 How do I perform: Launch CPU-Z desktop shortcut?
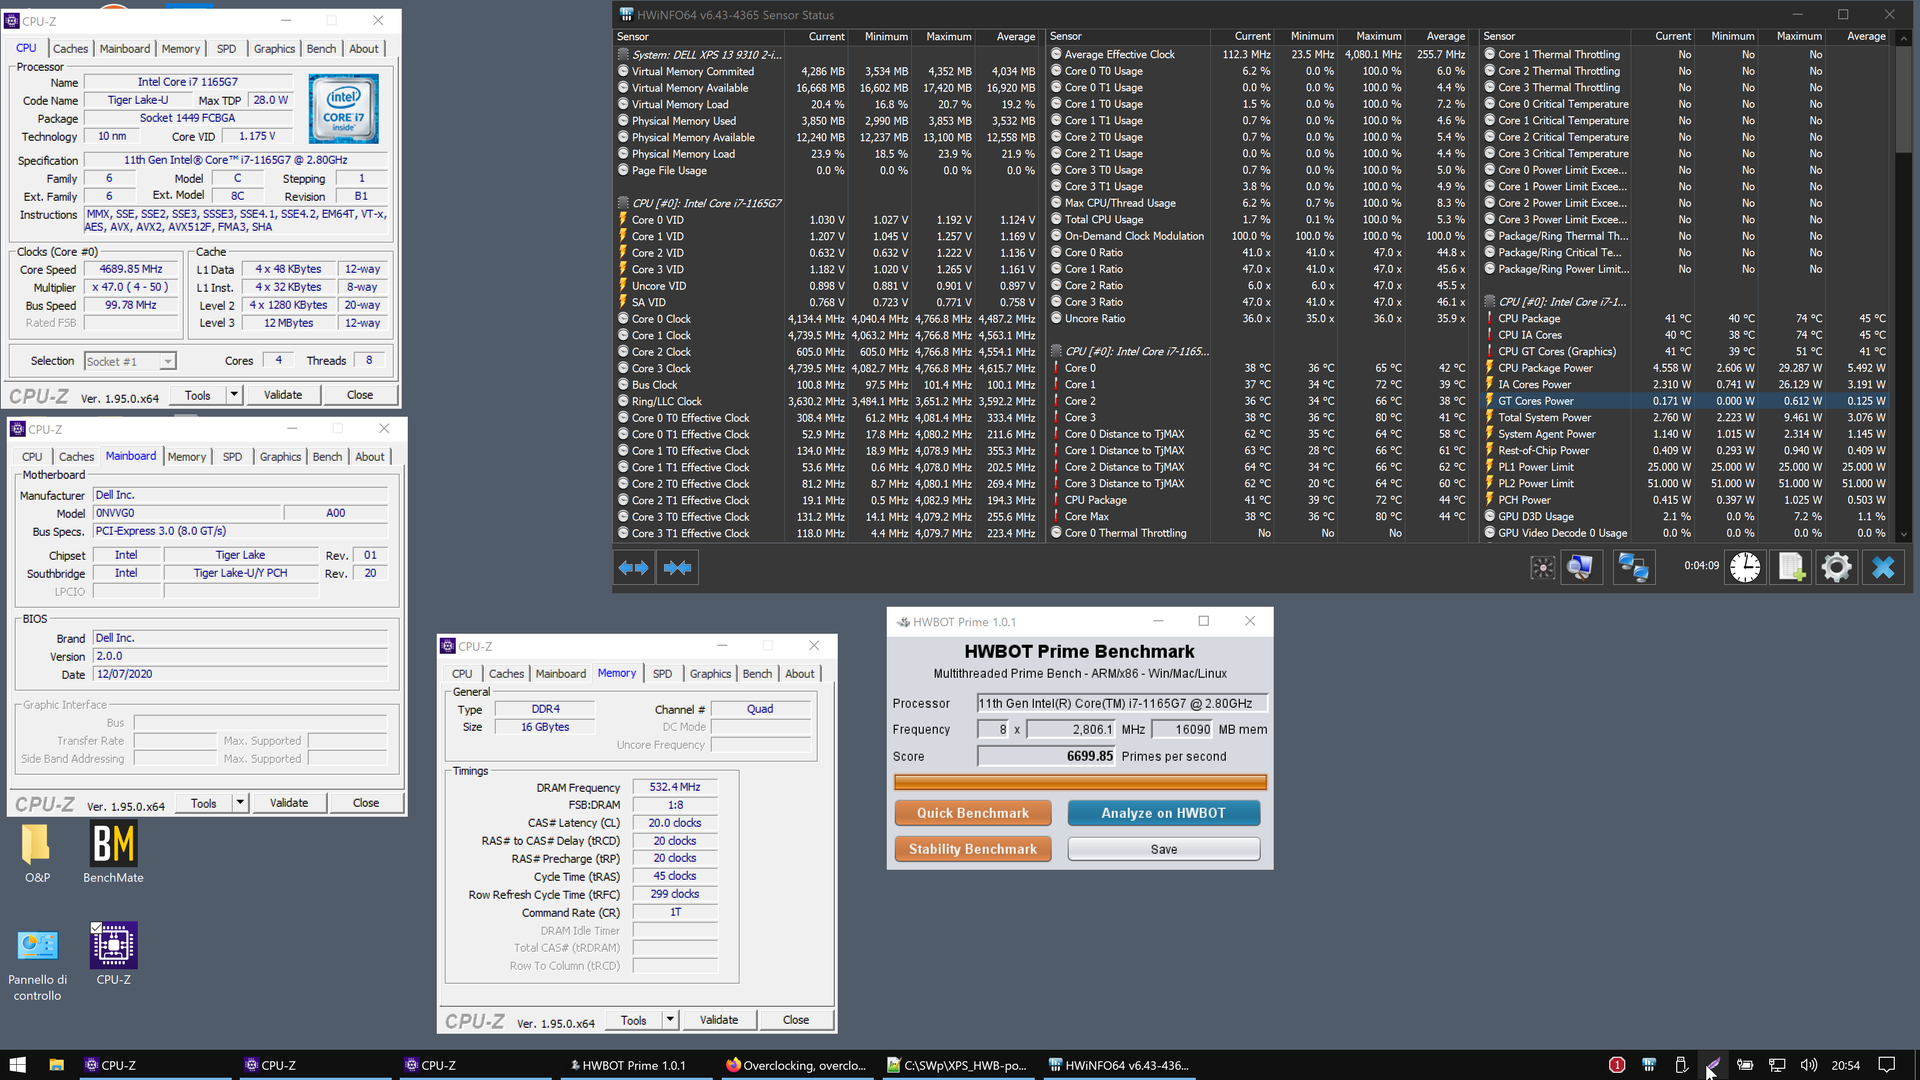pos(113,953)
